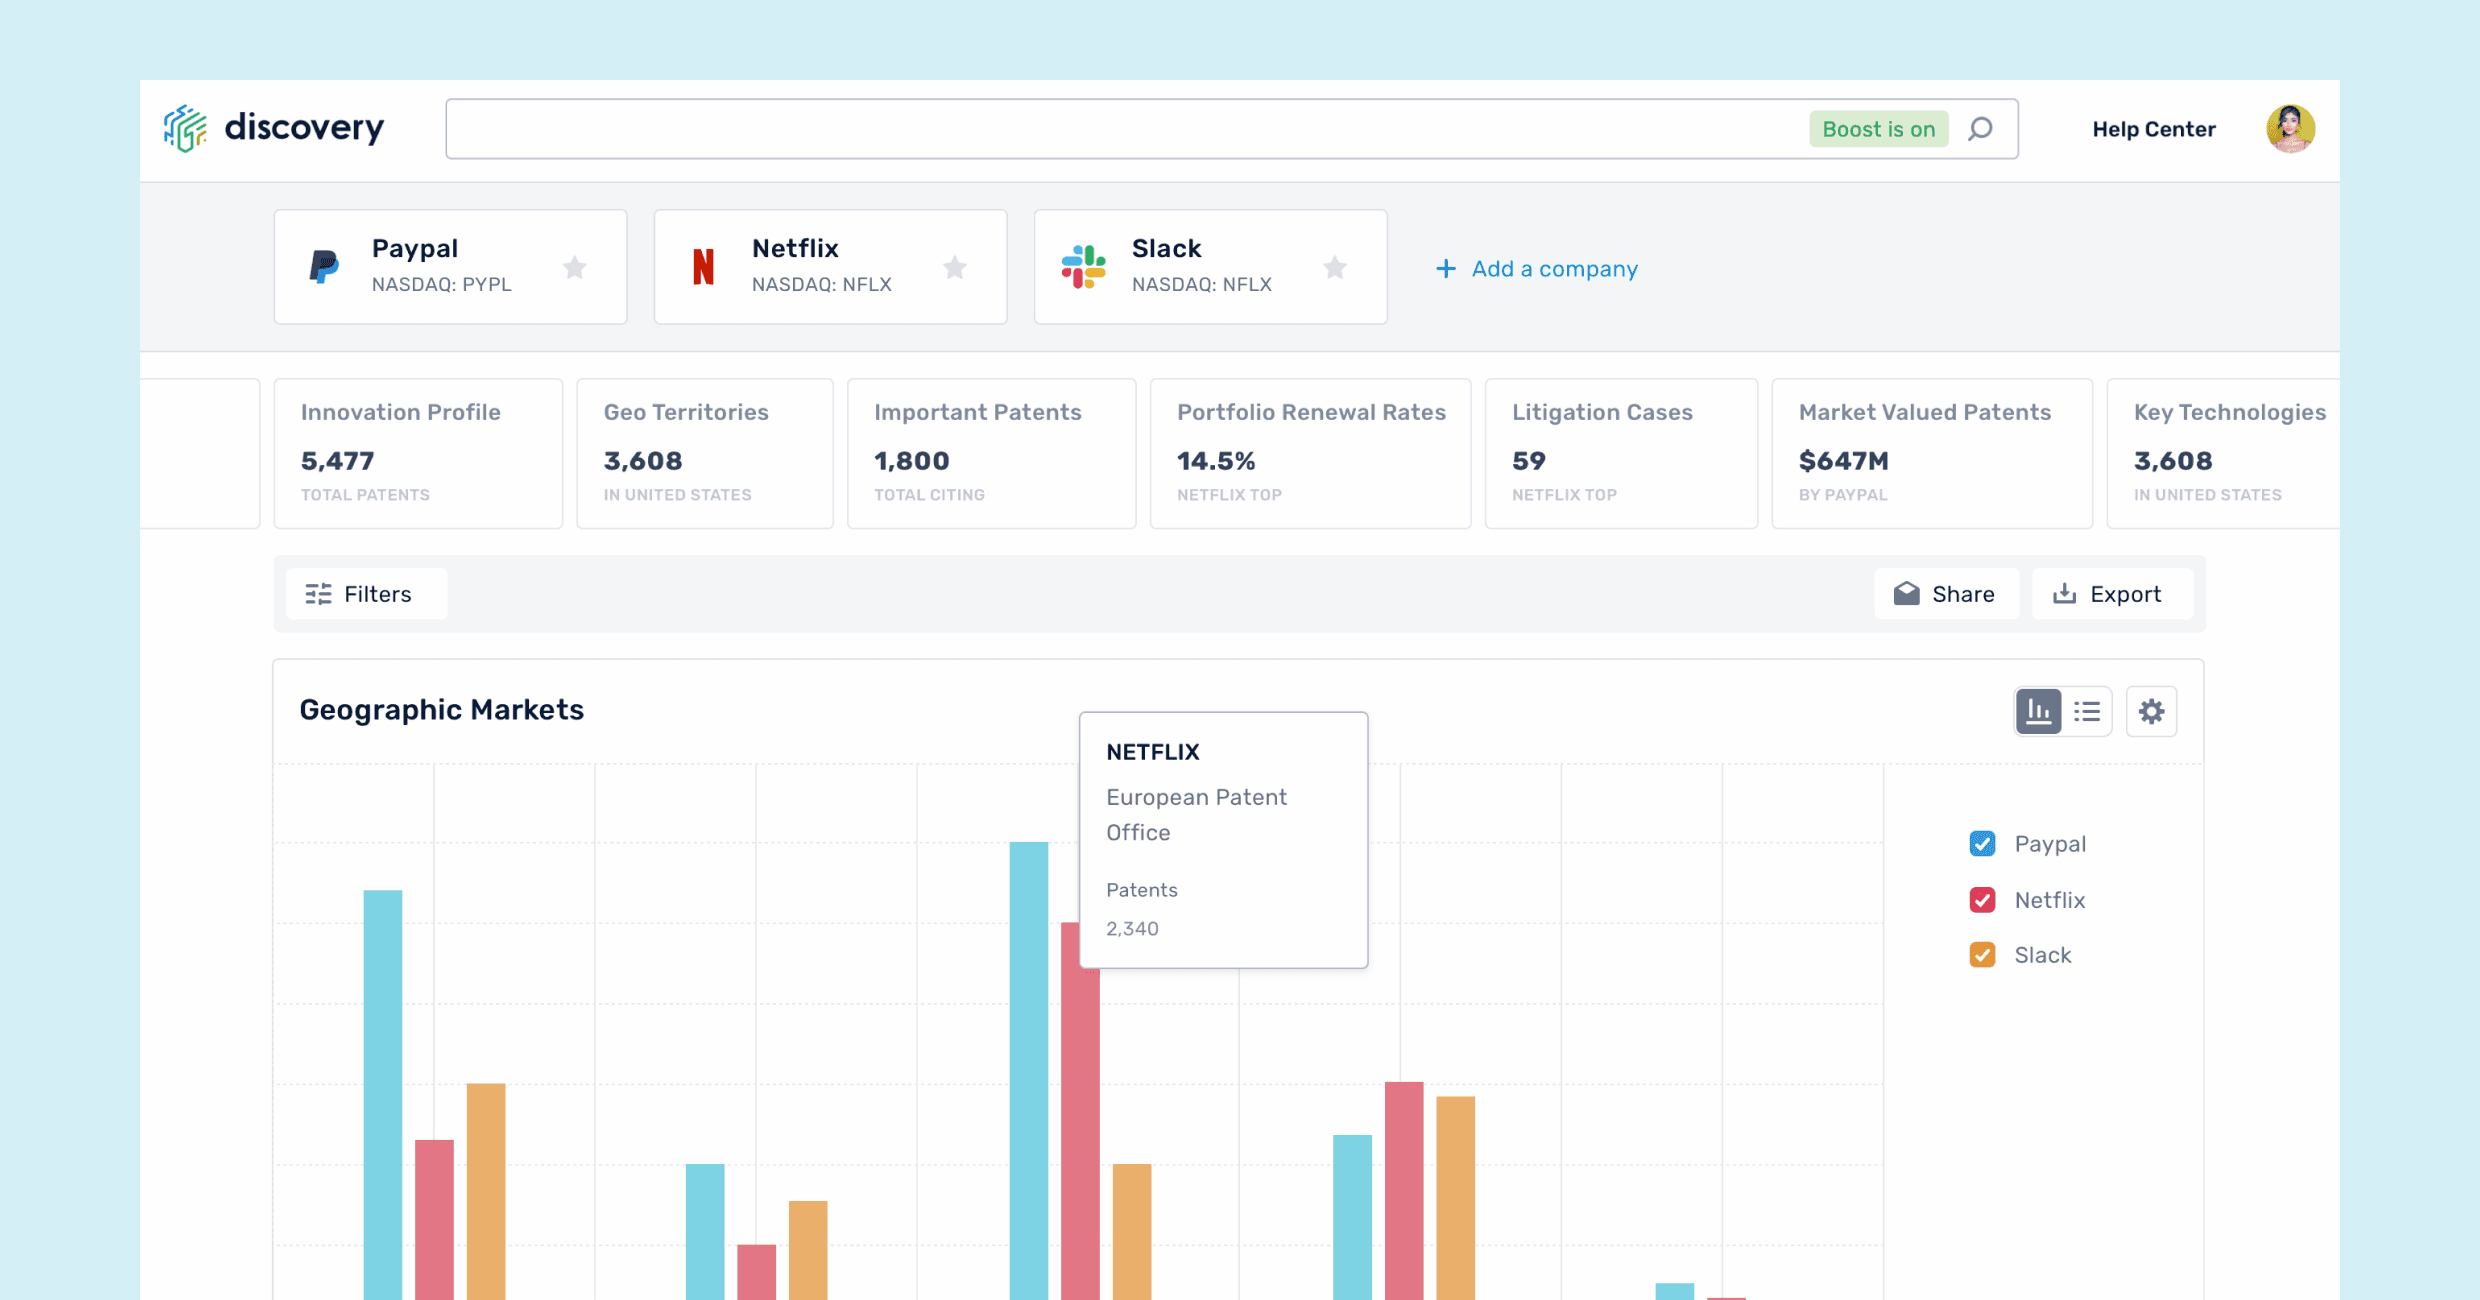
Task: Open the Innovation Profile tab
Action: point(418,452)
